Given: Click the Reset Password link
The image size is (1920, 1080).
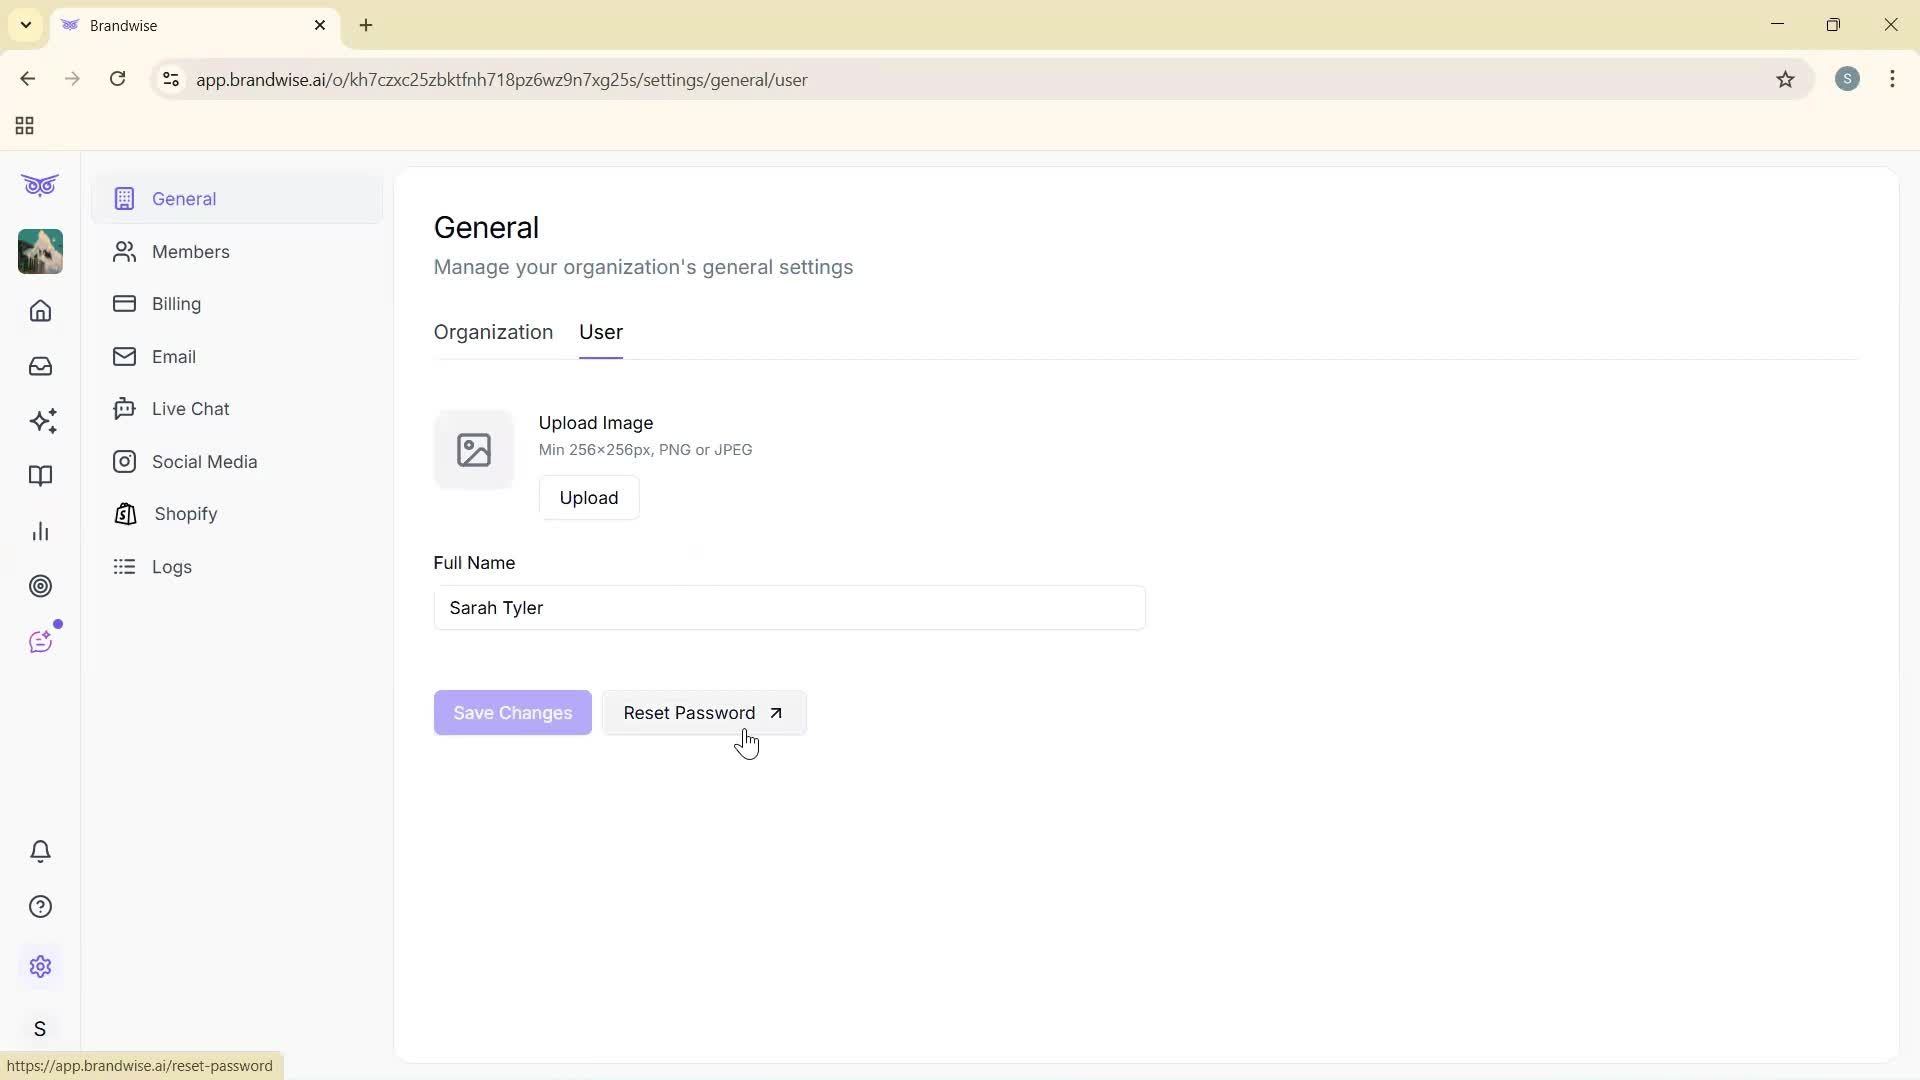Looking at the screenshot, I should point(703,712).
